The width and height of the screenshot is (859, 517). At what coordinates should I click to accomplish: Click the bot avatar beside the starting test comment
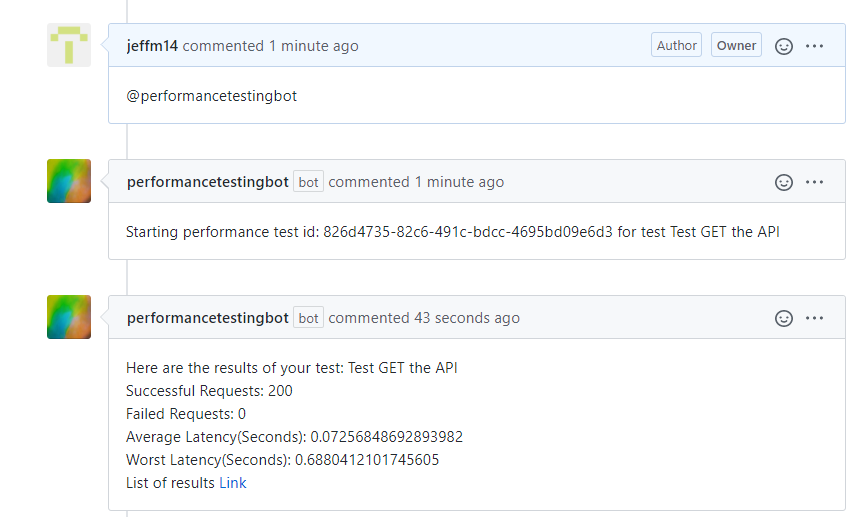[69, 181]
